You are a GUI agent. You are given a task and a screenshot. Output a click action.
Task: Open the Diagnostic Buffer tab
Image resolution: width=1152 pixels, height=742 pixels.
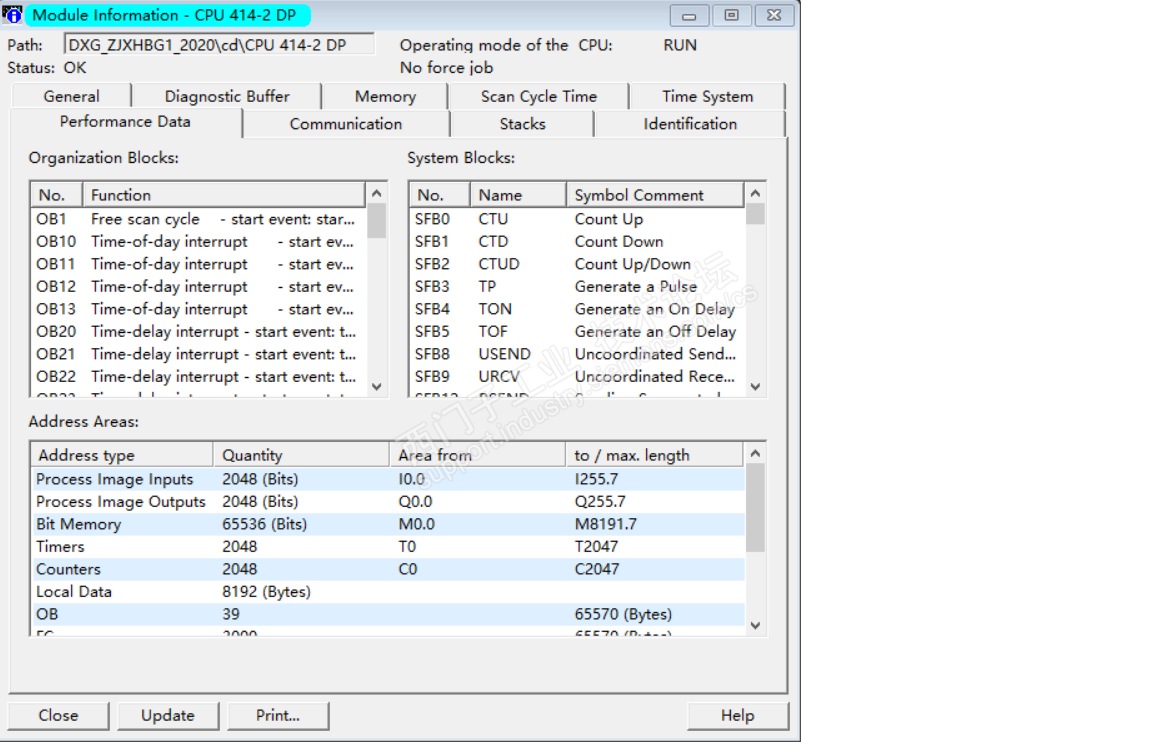tap(227, 97)
